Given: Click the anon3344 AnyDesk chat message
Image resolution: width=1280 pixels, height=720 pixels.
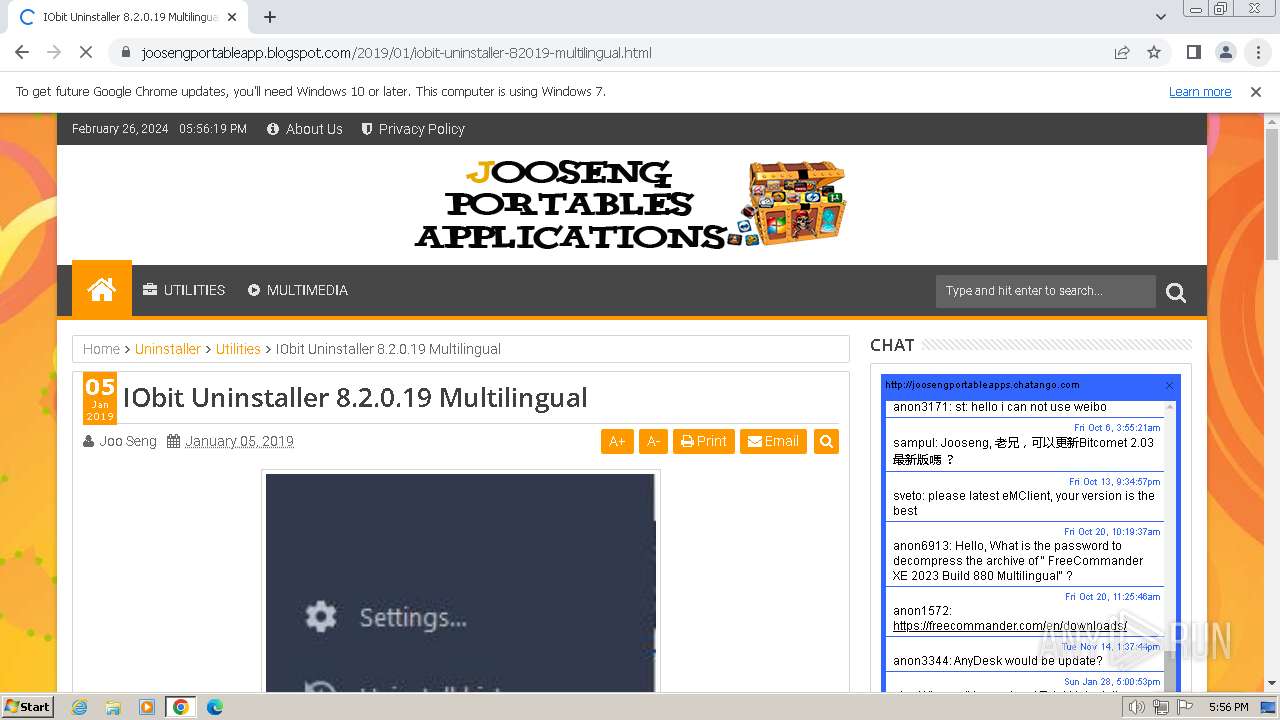Looking at the screenshot, I should (x=998, y=661).
